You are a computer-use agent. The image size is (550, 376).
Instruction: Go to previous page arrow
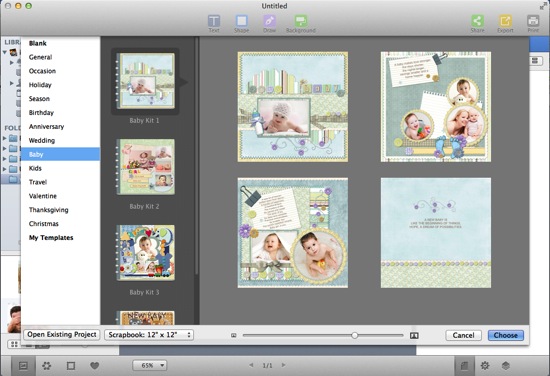point(251,365)
